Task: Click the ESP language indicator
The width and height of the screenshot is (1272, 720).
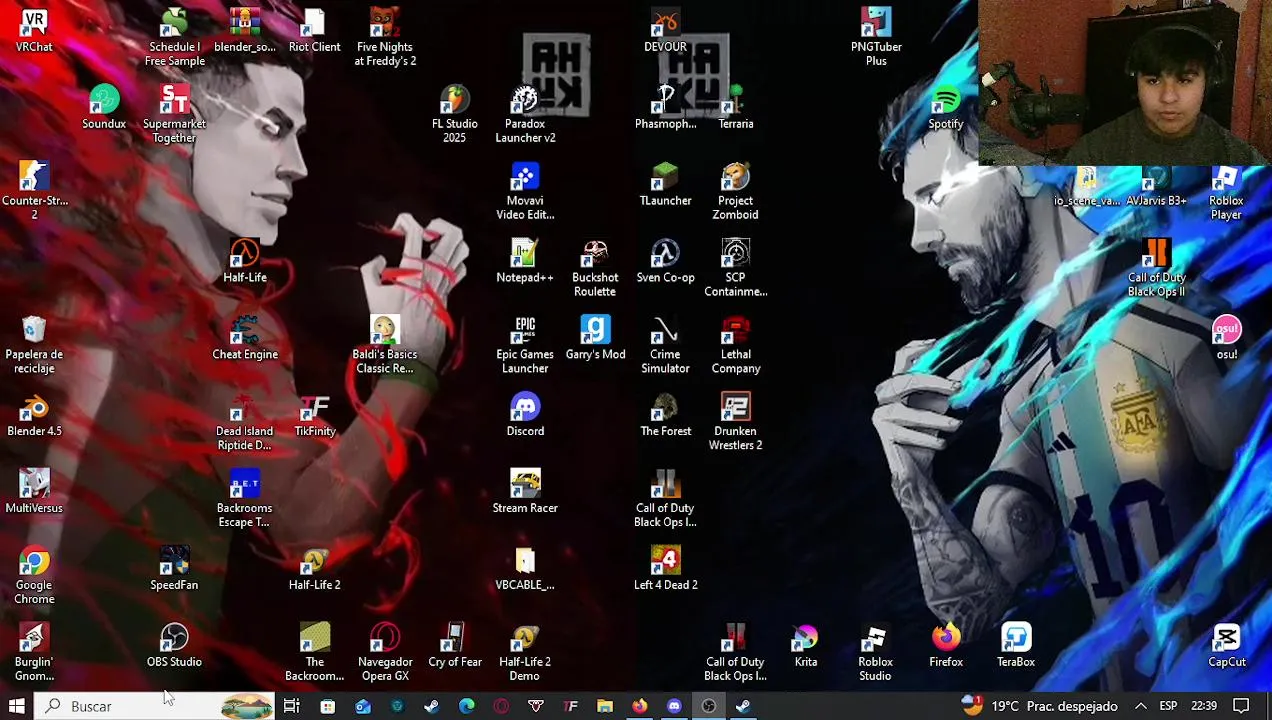Action: [1168, 706]
